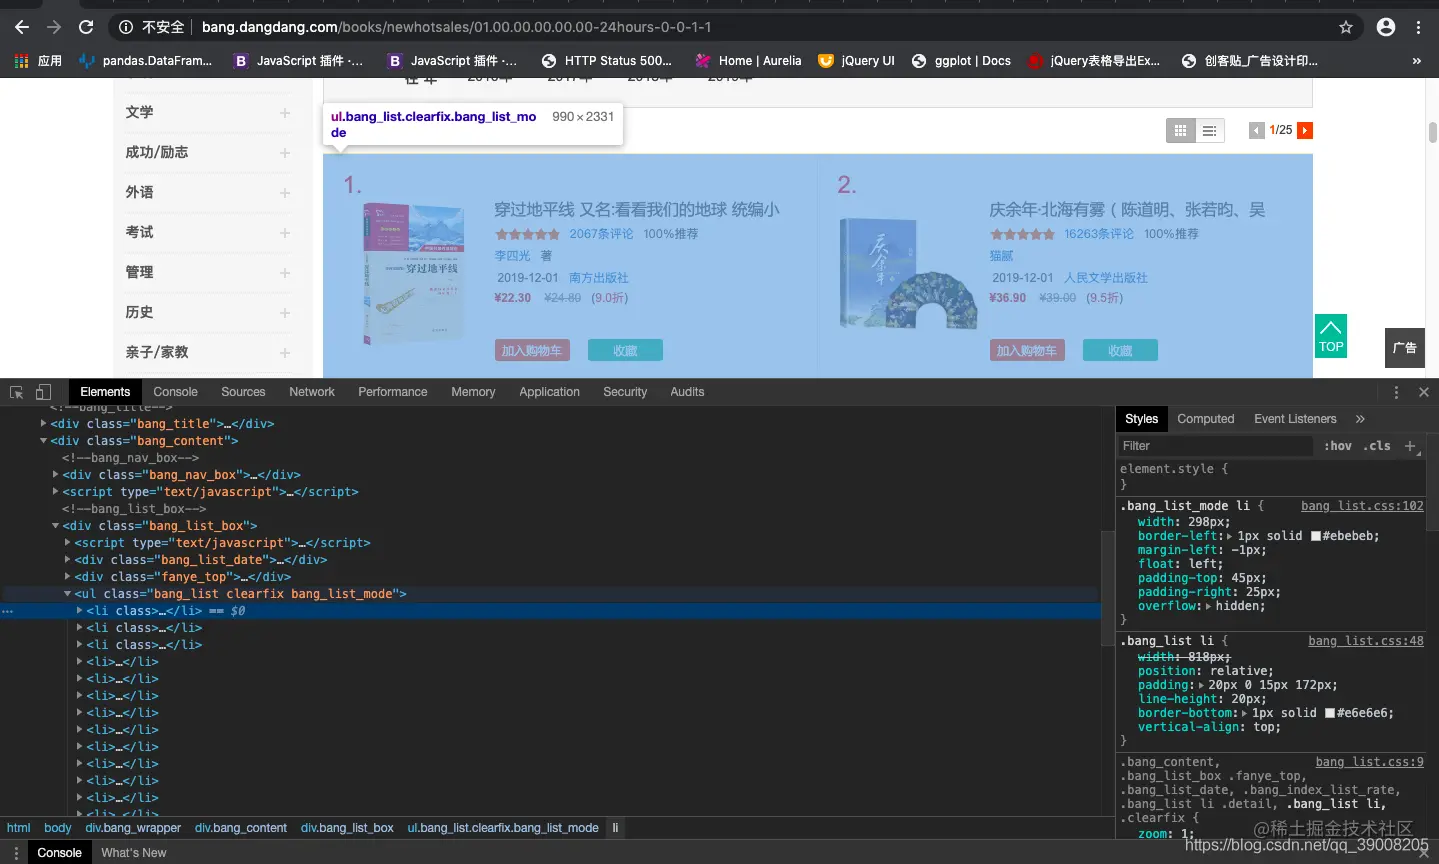The width and height of the screenshot is (1439, 864).
Task: Toggle :hov pseudo-class states in Styles
Action: [1338, 446]
